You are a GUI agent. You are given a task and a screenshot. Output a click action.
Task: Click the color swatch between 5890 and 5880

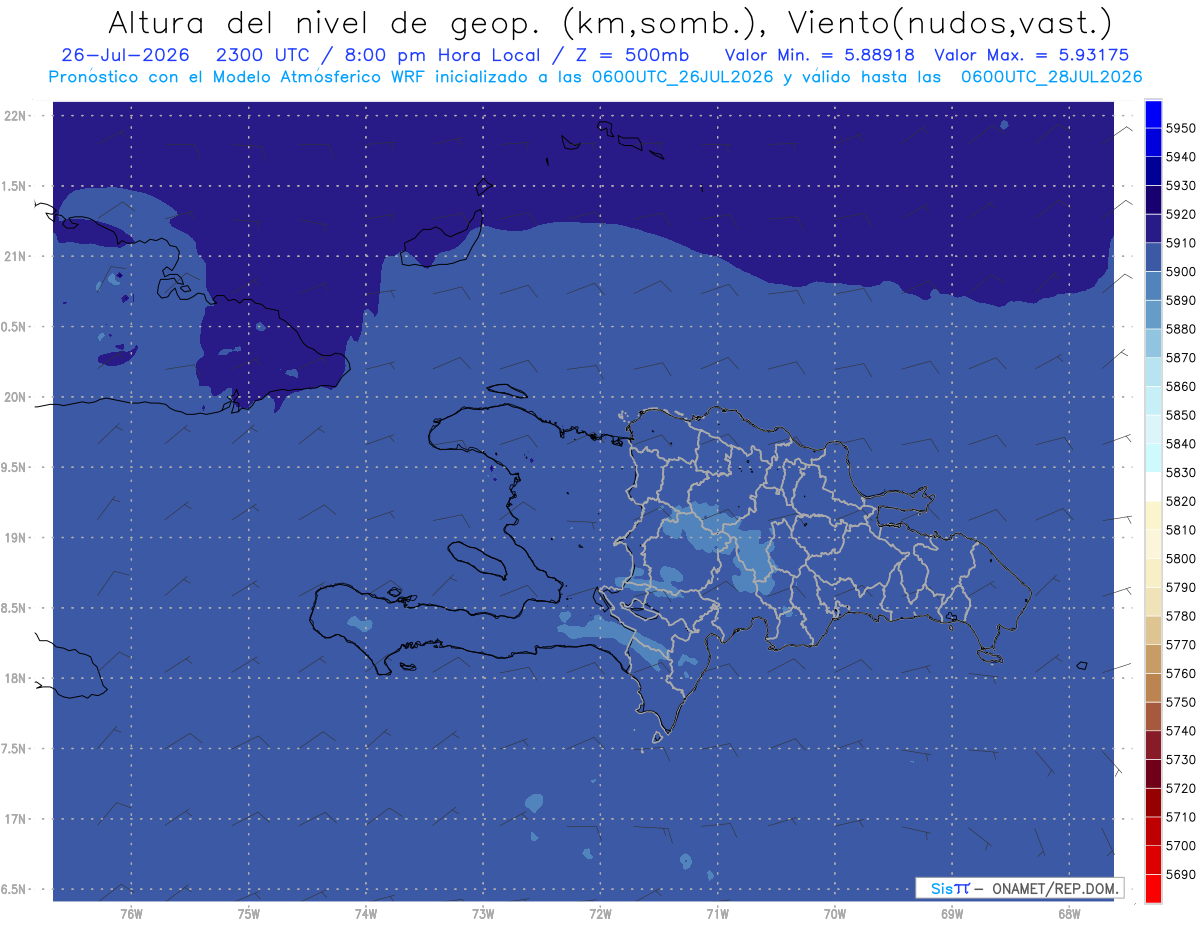[1153, 314]
